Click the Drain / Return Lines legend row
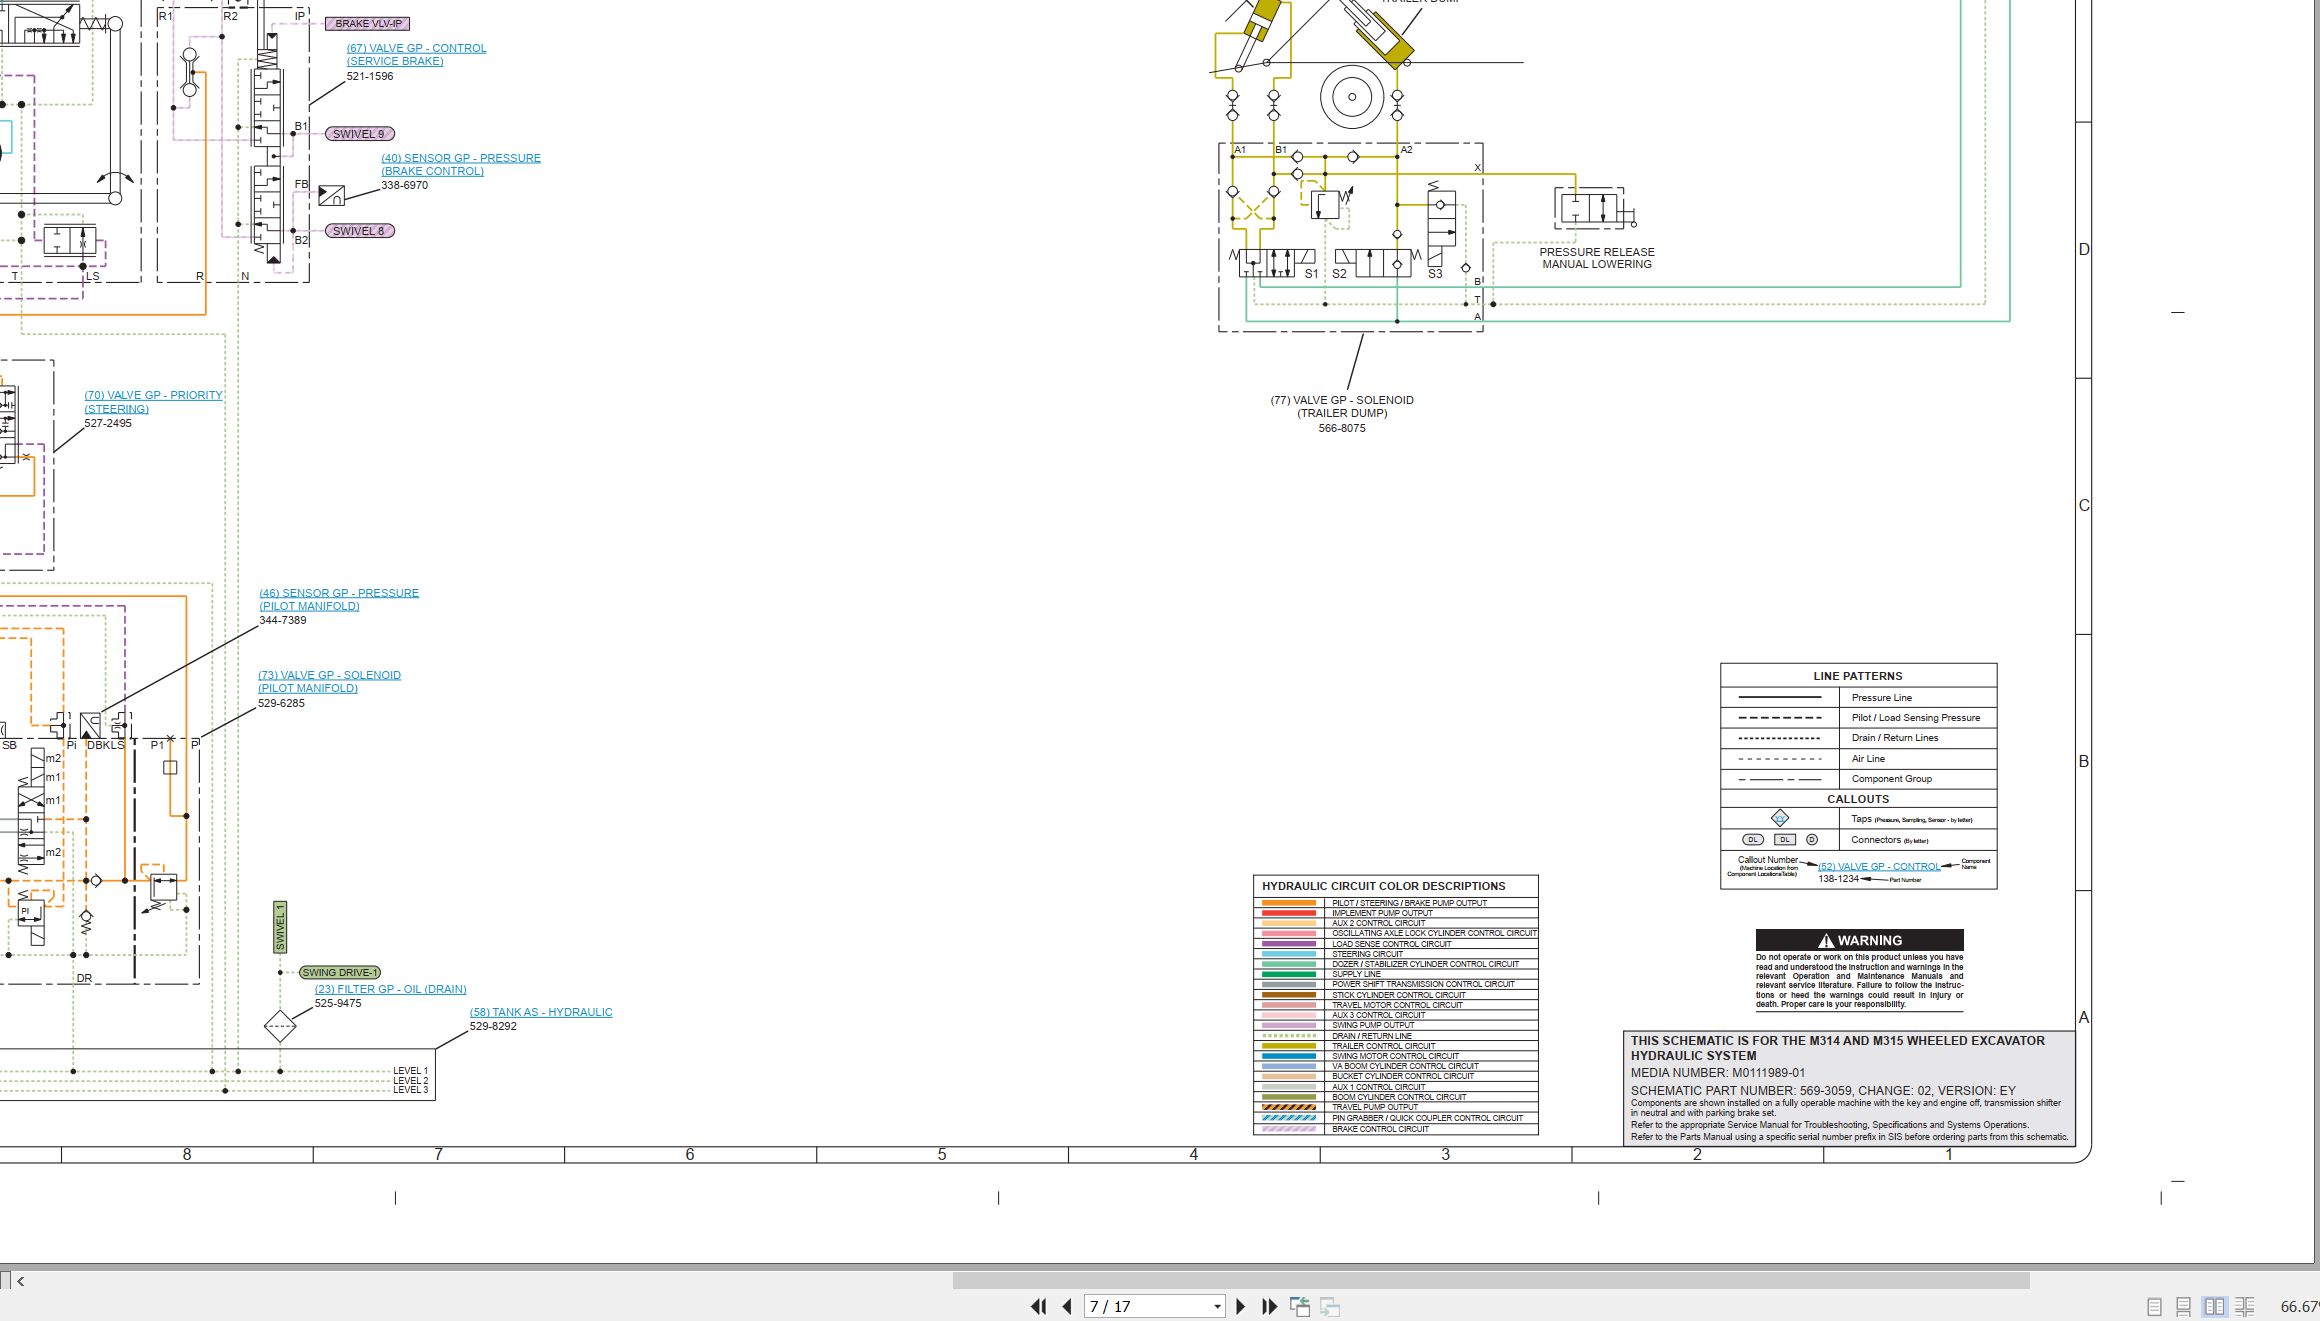Screen dimensions: 2320x1321 [x=1858, y=738]
